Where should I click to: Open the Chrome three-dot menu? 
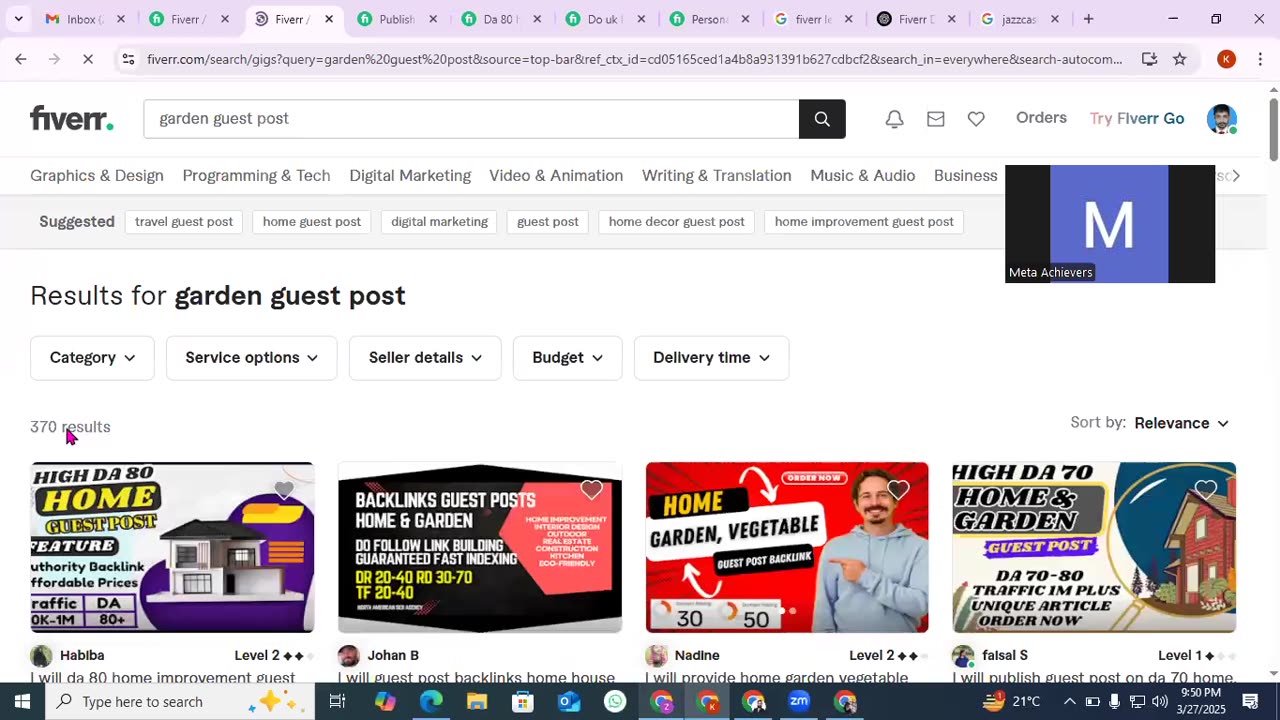point(1260,60)
